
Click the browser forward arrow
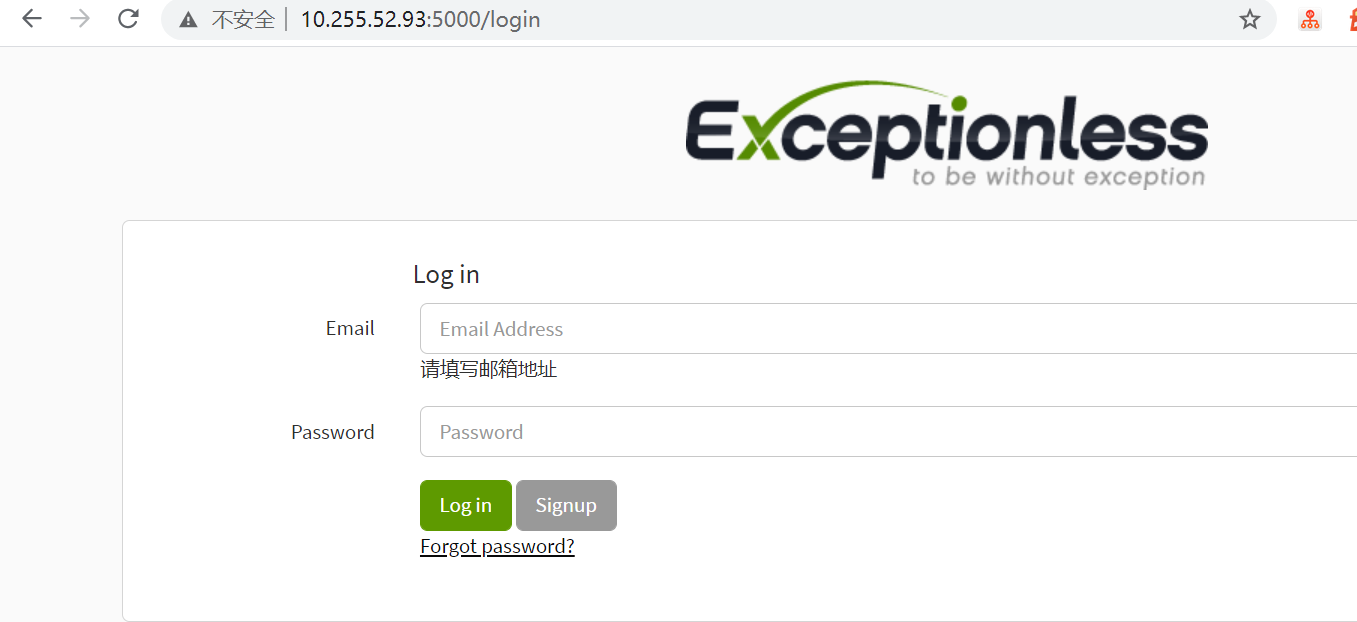point(80,19)
